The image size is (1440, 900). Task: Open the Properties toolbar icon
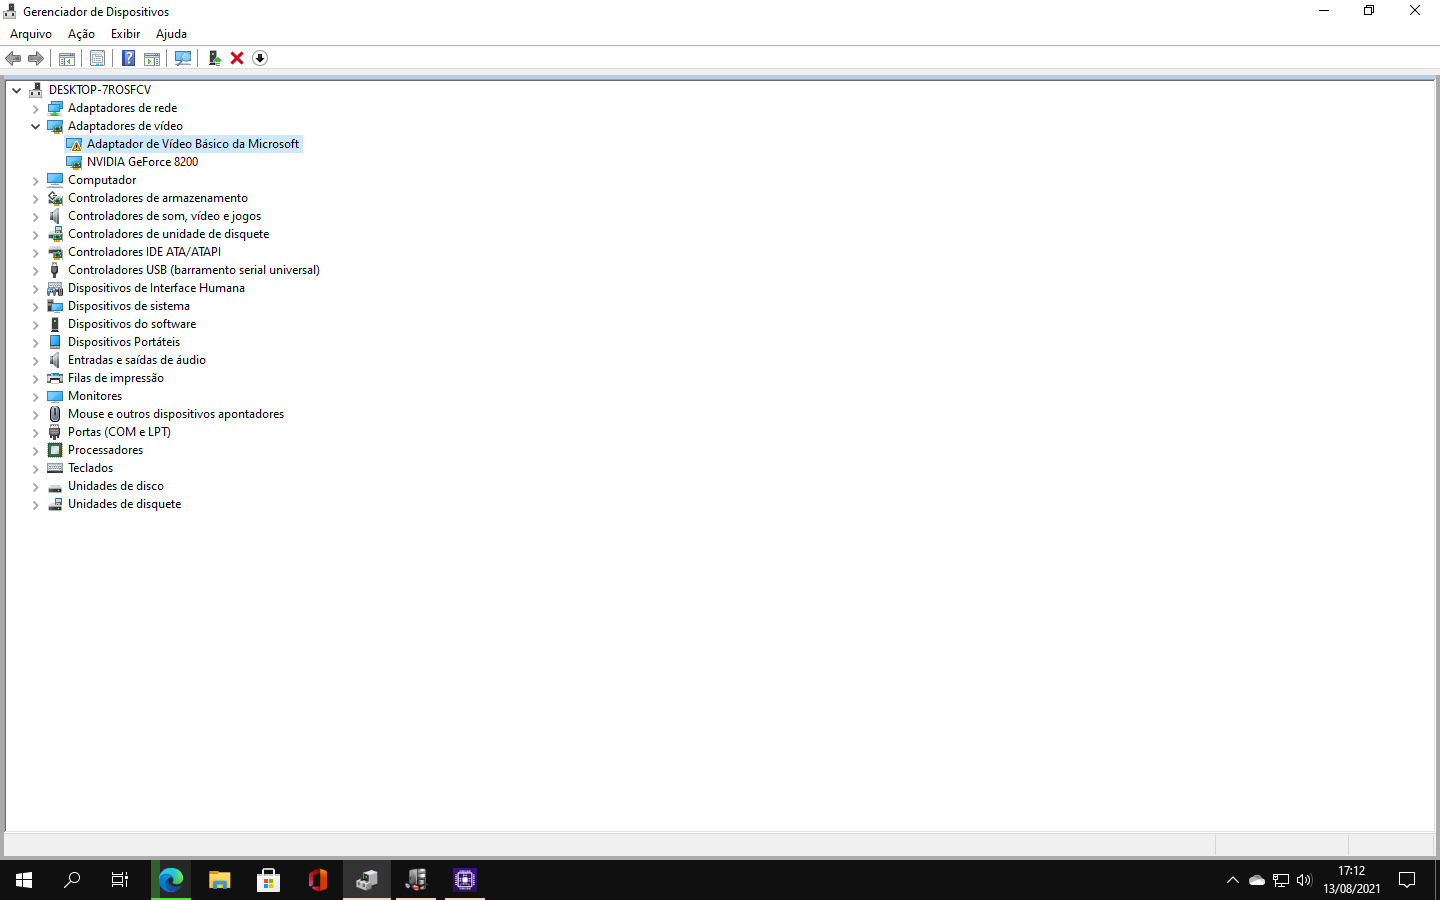(x=97, y=58)
